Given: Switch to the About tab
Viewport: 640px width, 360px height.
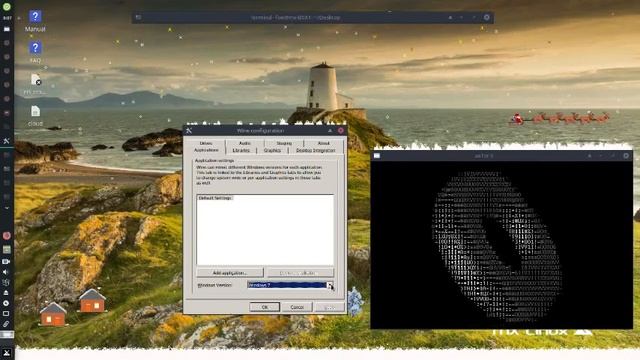Looking at the screenshot, I should click(323, 143).
